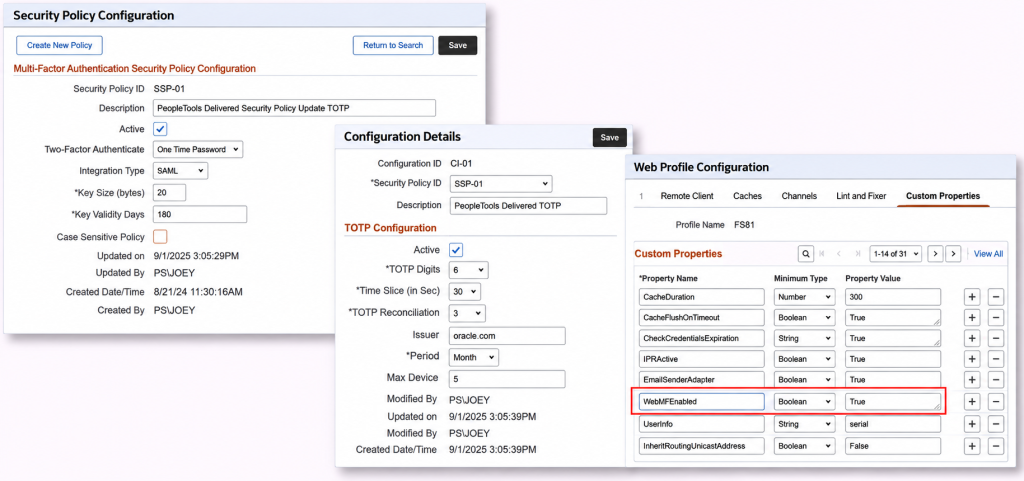Screen dimensions: 1024x481
Task: Add a row after IPRActive property
Action: point(972,360)
